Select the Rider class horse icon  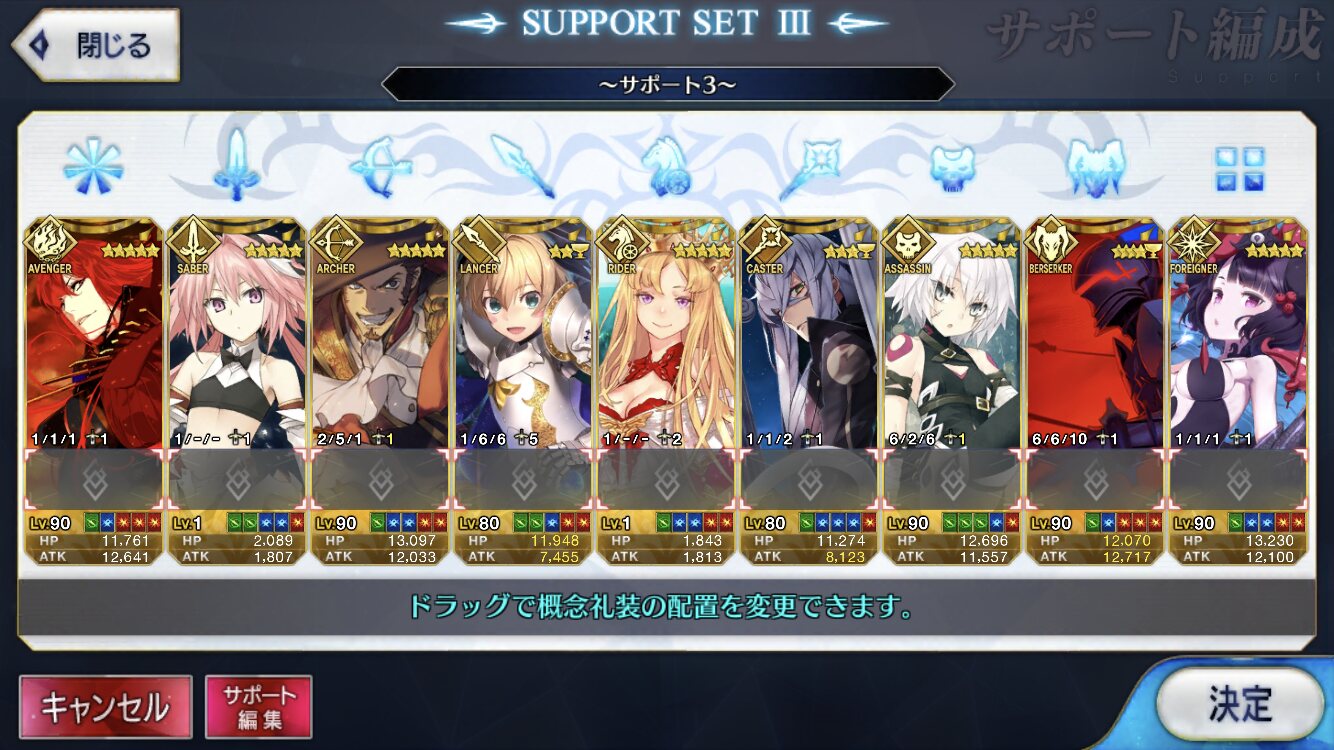point(666,166)
